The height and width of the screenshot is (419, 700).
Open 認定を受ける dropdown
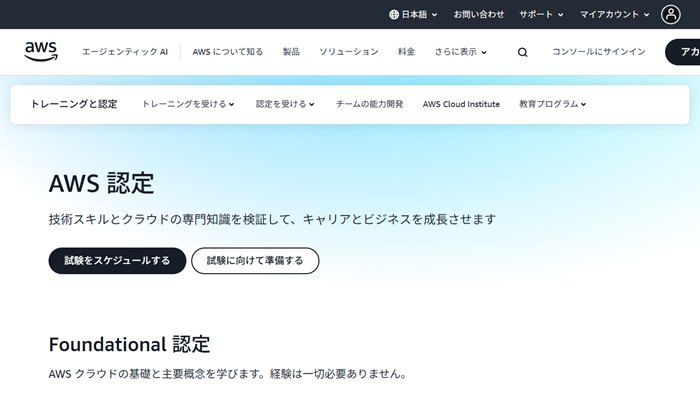pos(285,104)
